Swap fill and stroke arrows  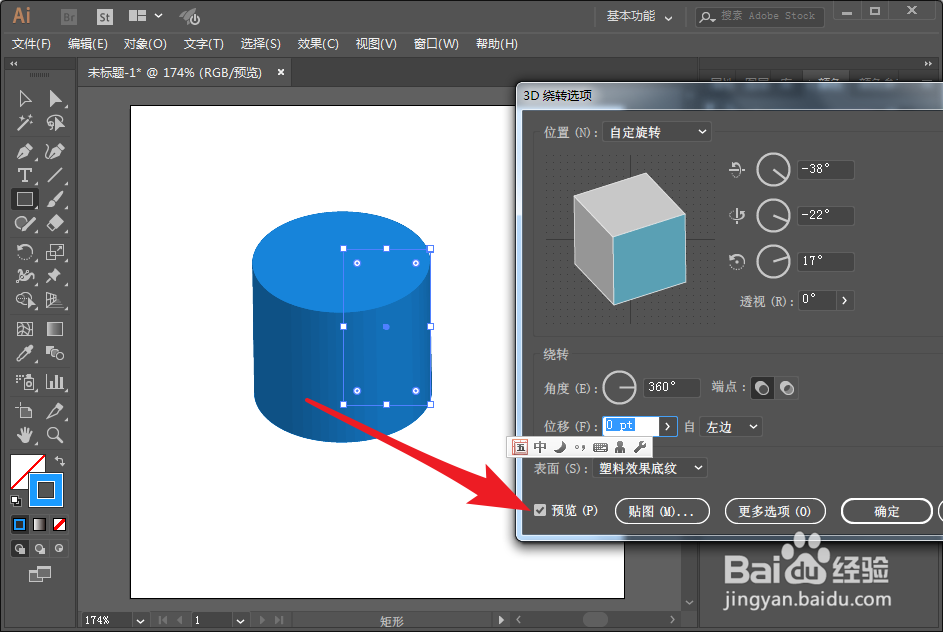[60, 461]
